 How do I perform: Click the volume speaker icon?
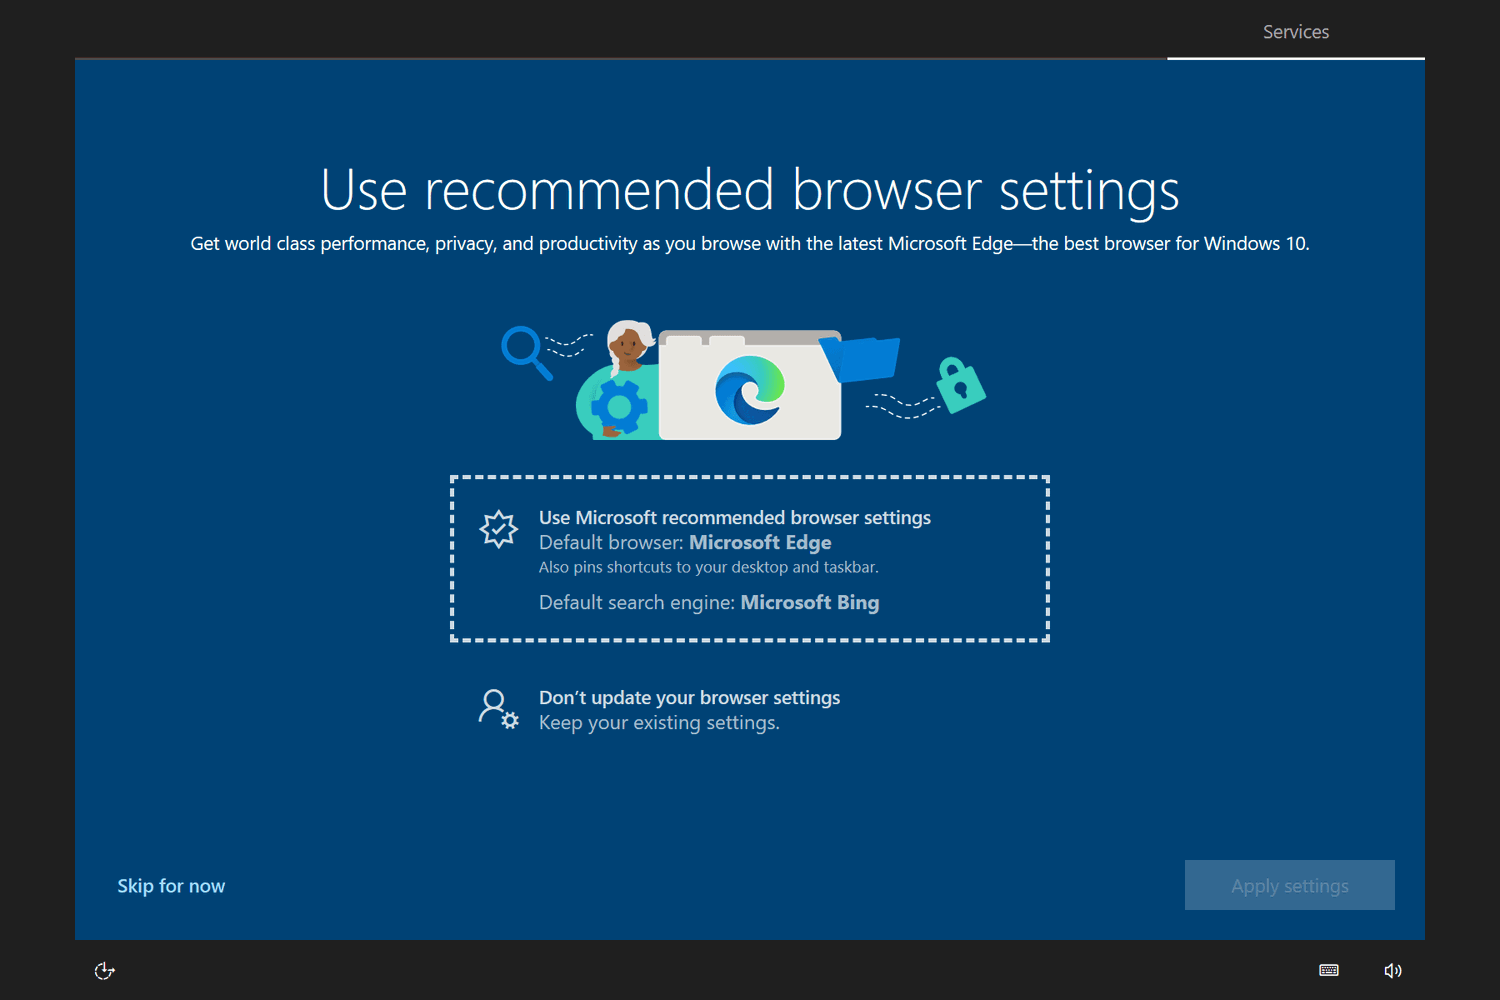click(1393, 971)
